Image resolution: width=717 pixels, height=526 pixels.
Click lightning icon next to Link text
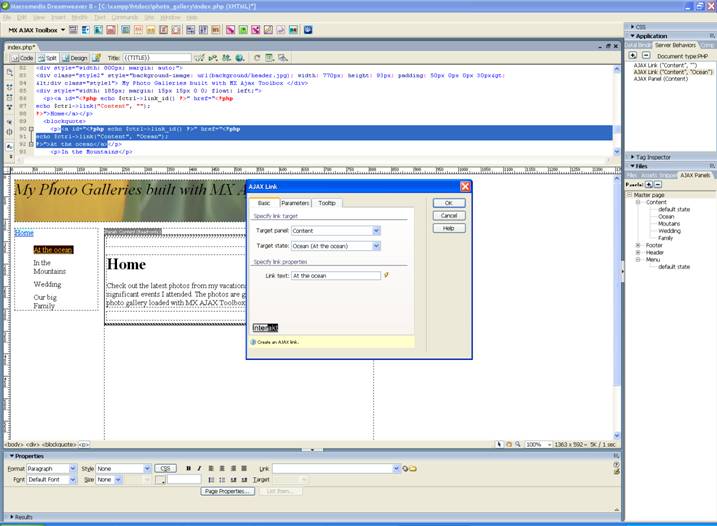[386, 275]
